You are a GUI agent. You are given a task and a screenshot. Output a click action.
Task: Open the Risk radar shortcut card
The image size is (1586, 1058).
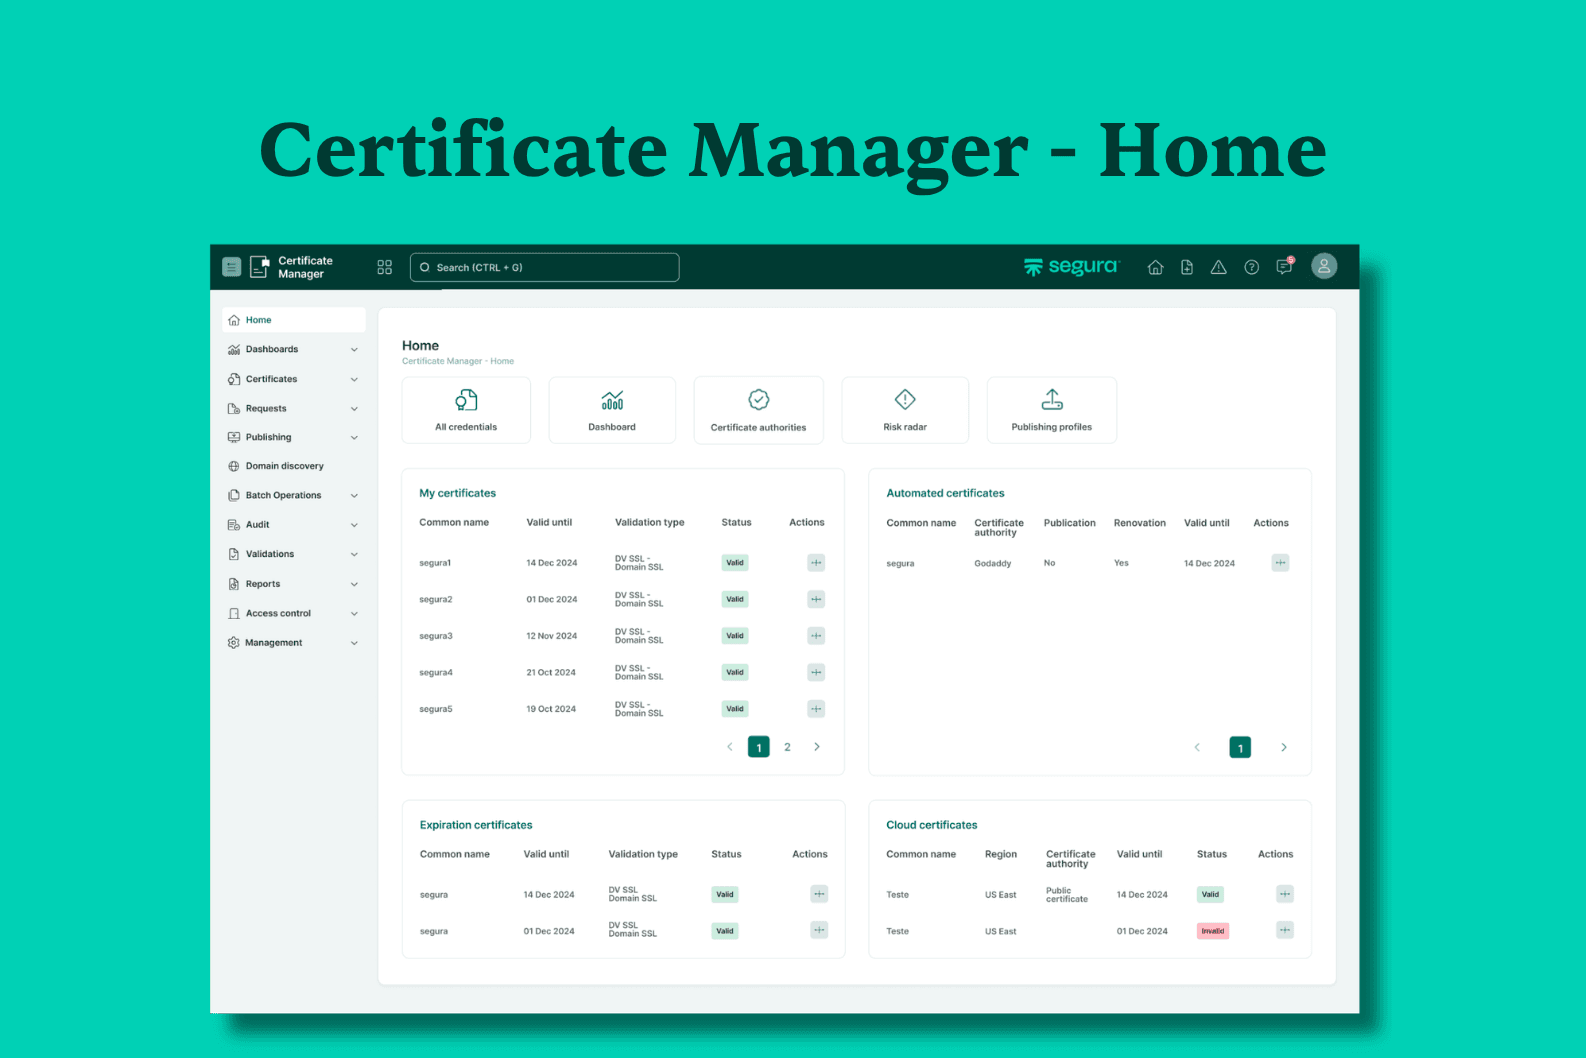(905, 410)
